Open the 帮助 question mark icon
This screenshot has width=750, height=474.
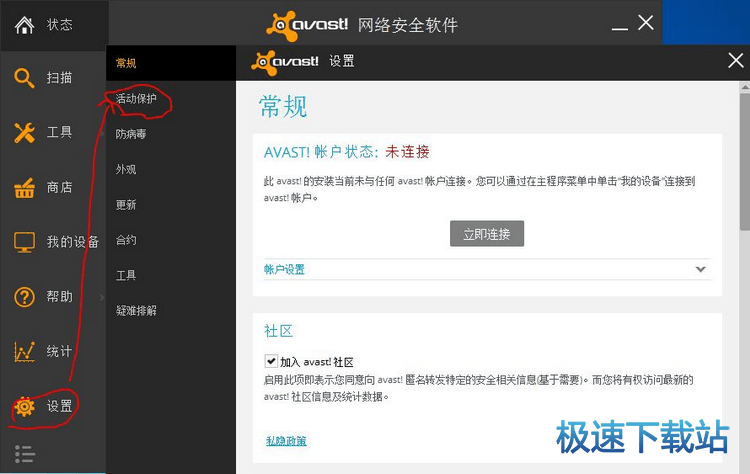point(24,297)
